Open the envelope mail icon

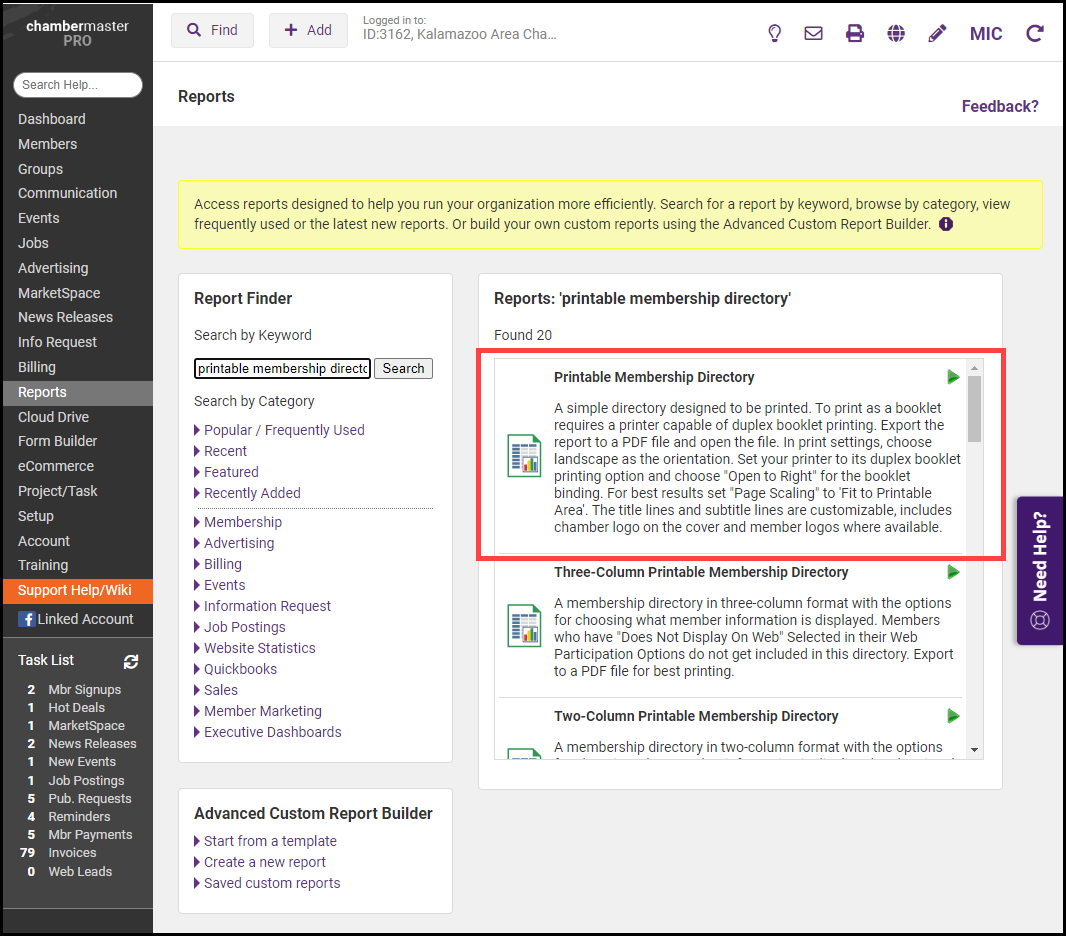pos(814,33)
